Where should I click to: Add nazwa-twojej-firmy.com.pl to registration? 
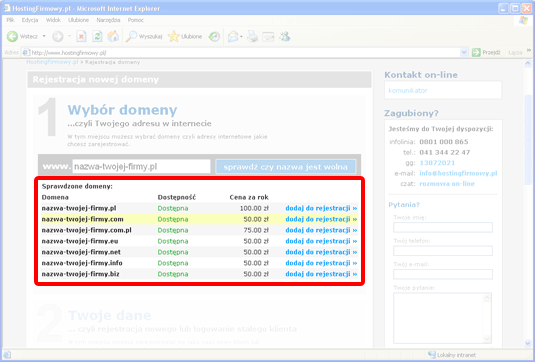click(321, 230)
